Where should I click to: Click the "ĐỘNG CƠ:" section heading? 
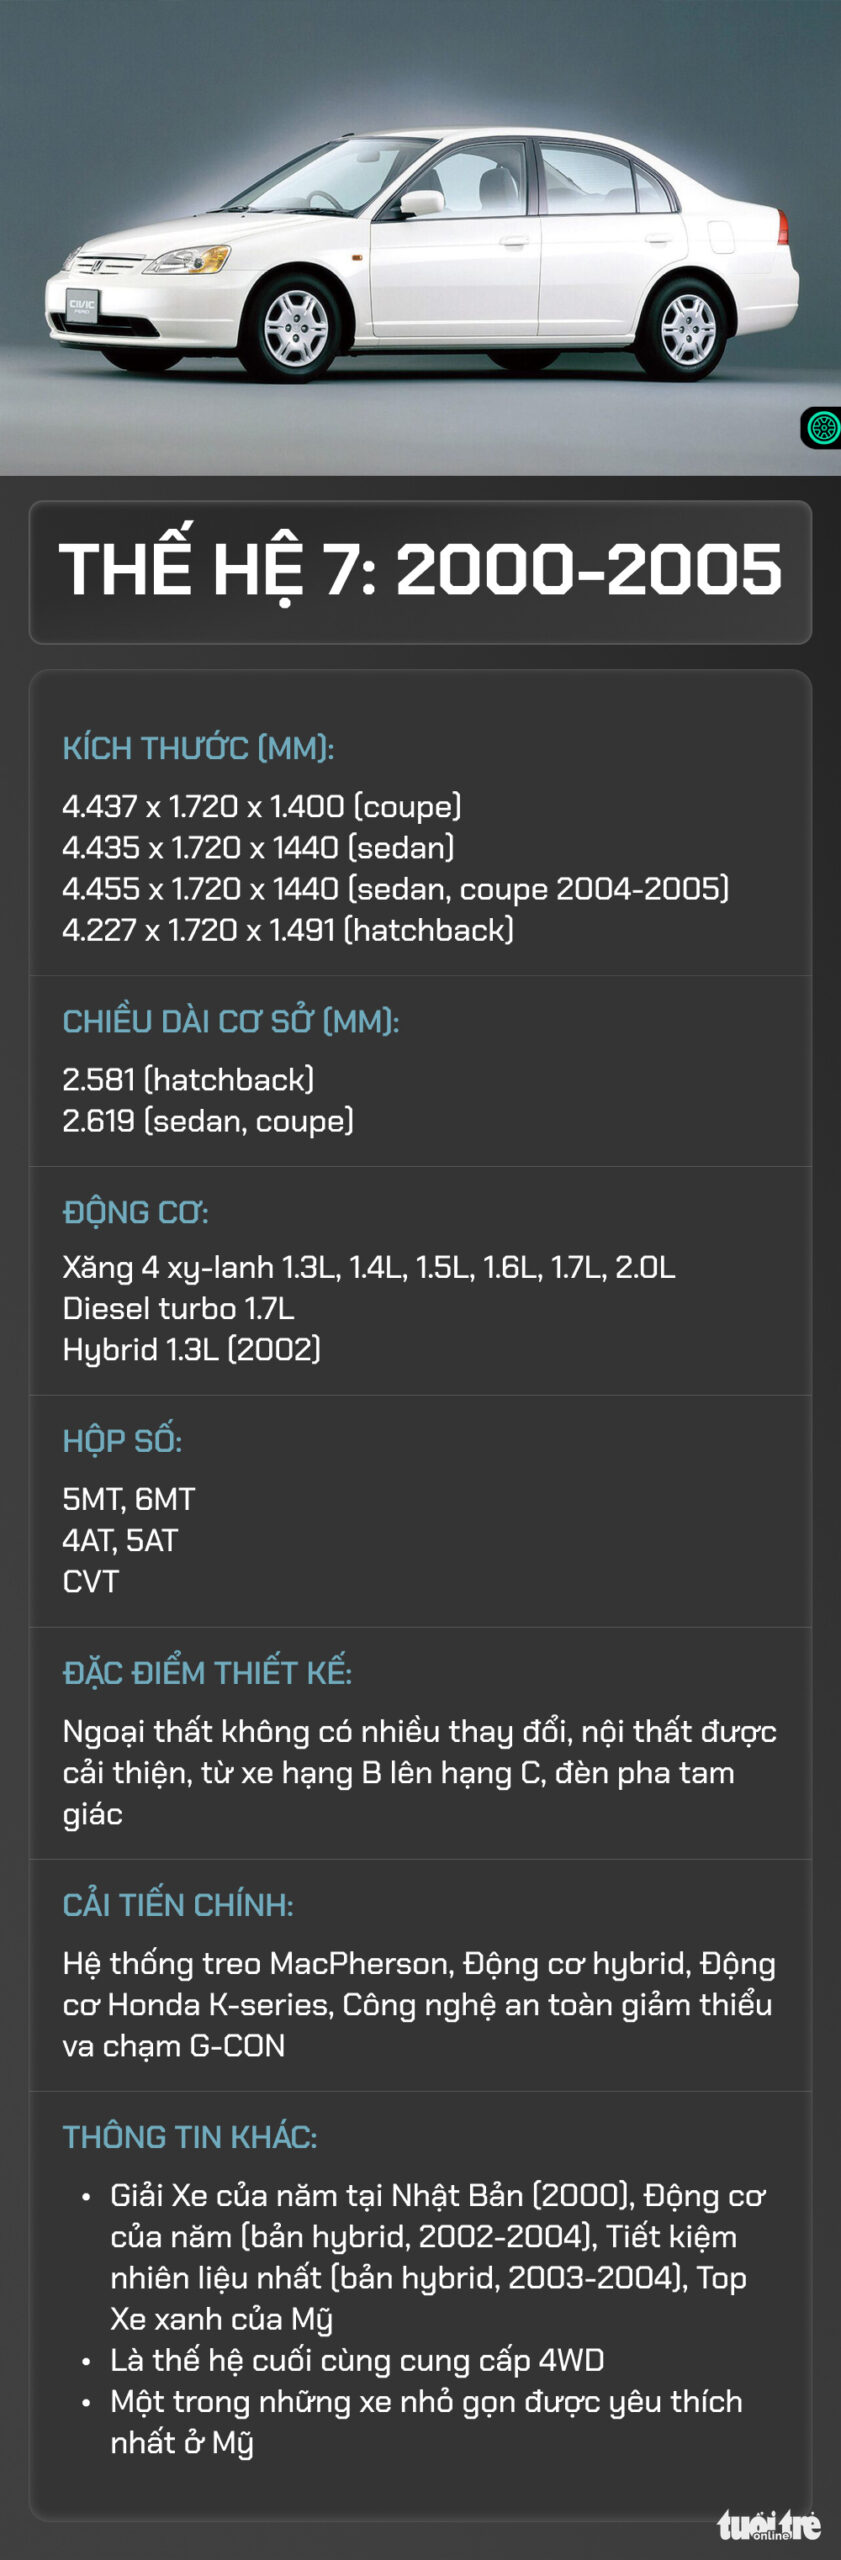(x=136, y=1212)
